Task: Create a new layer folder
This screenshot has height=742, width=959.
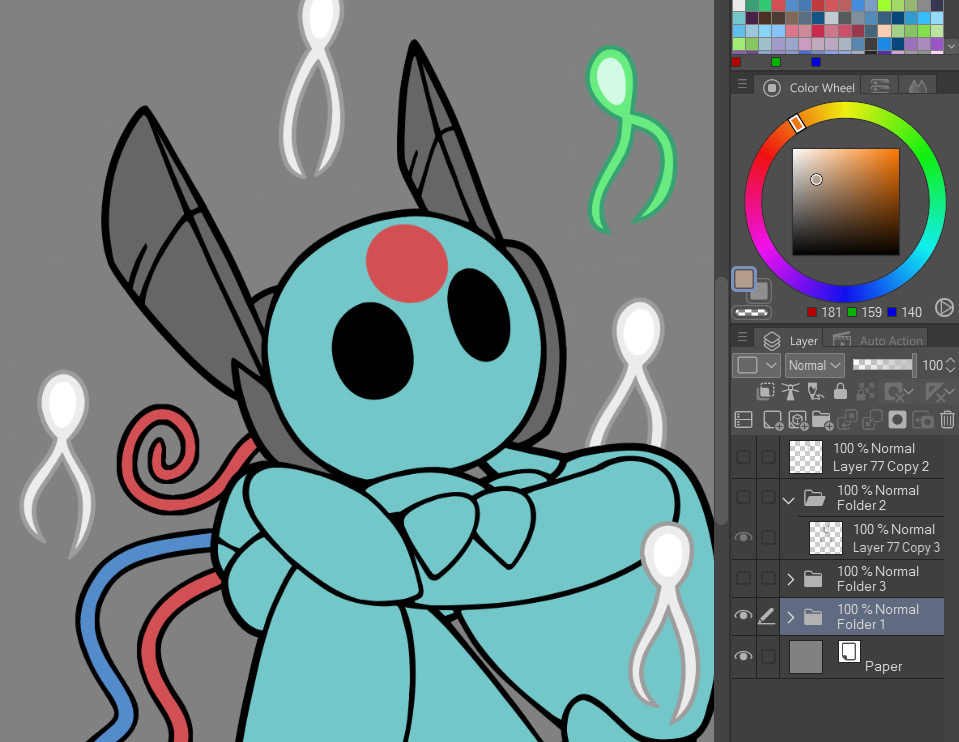Action: (822, 420)
